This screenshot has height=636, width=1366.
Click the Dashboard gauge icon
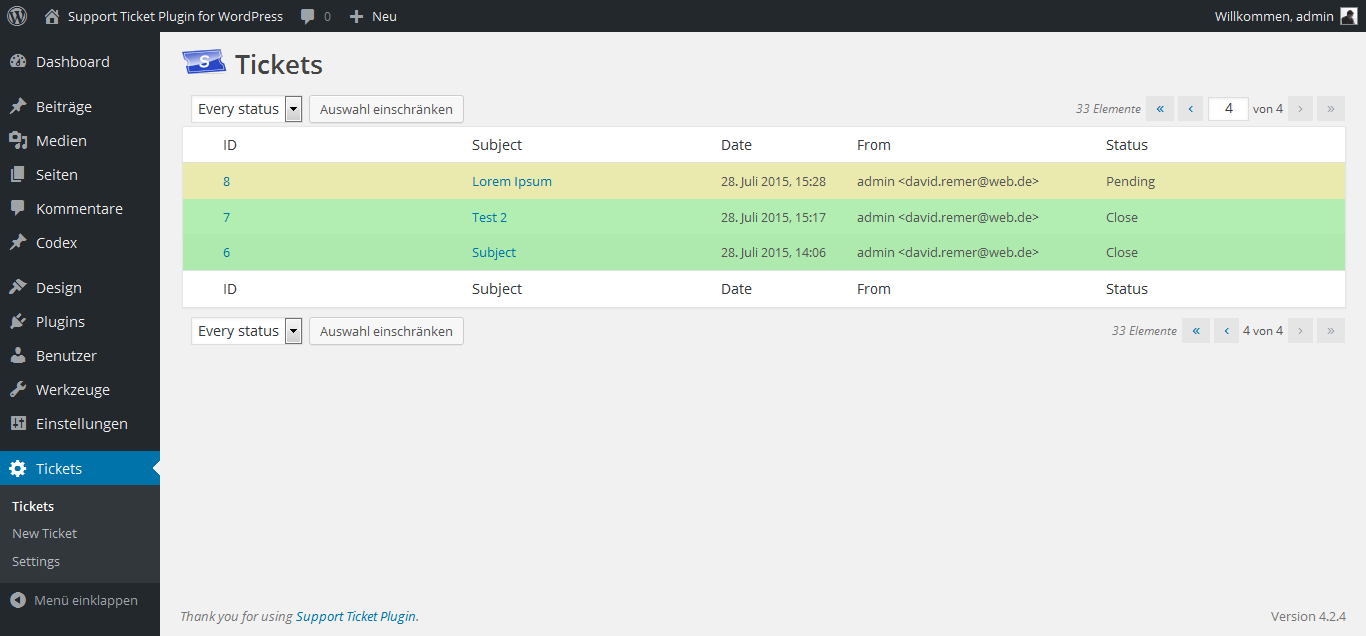(x=18, y=62)
